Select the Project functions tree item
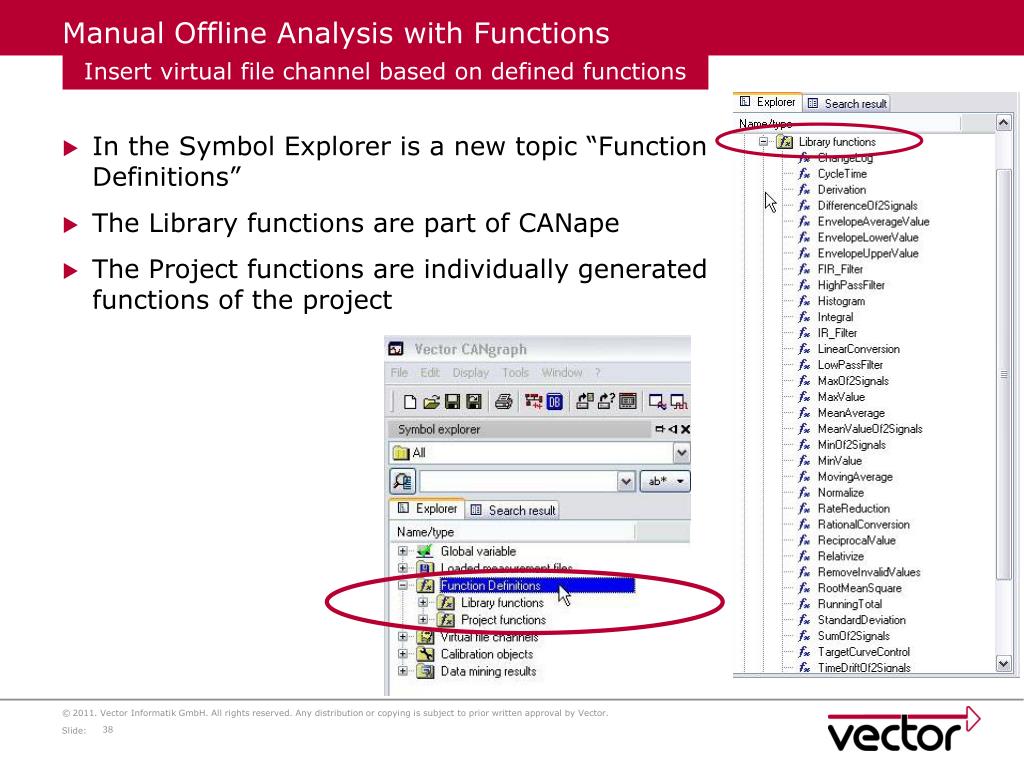 point(504,619)
